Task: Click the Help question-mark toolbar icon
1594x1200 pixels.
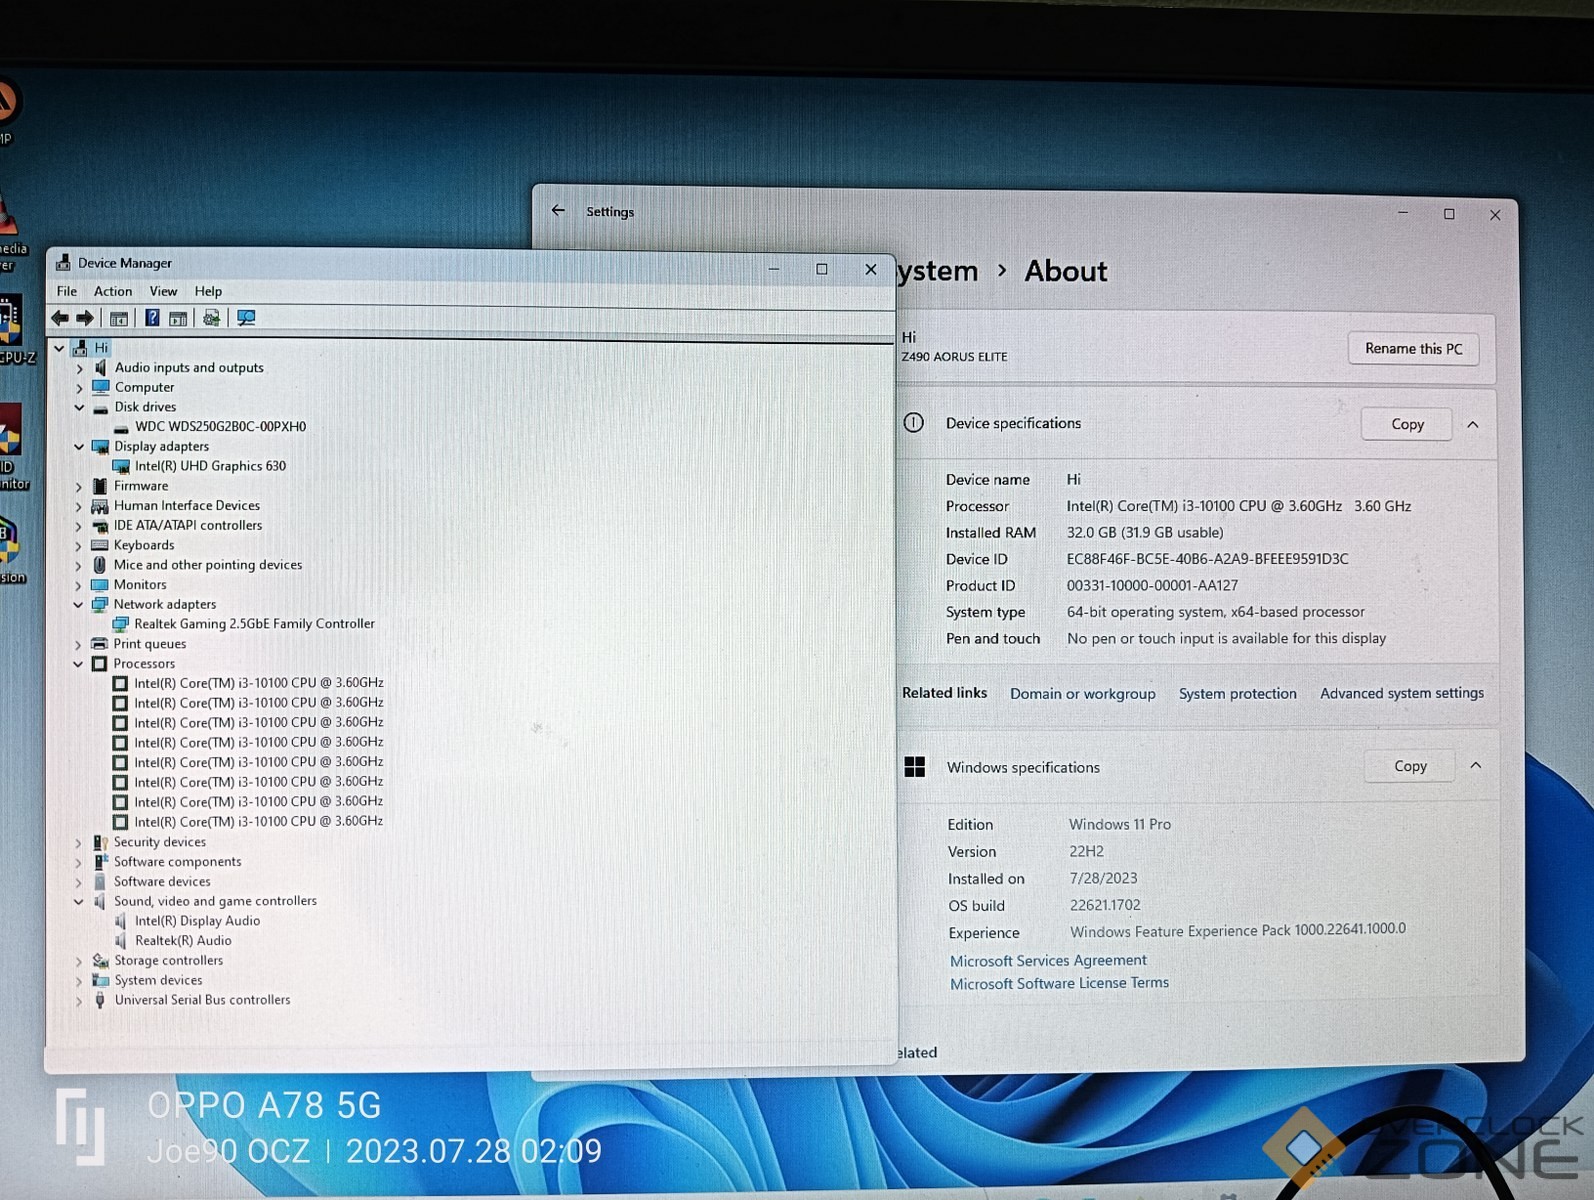Action: (x=152, y=318)
